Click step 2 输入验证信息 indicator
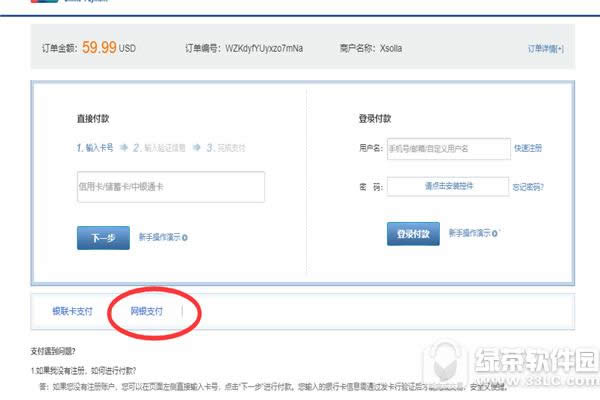The width and height of the screenshot is (600, 400). click(x=162, y=148)
